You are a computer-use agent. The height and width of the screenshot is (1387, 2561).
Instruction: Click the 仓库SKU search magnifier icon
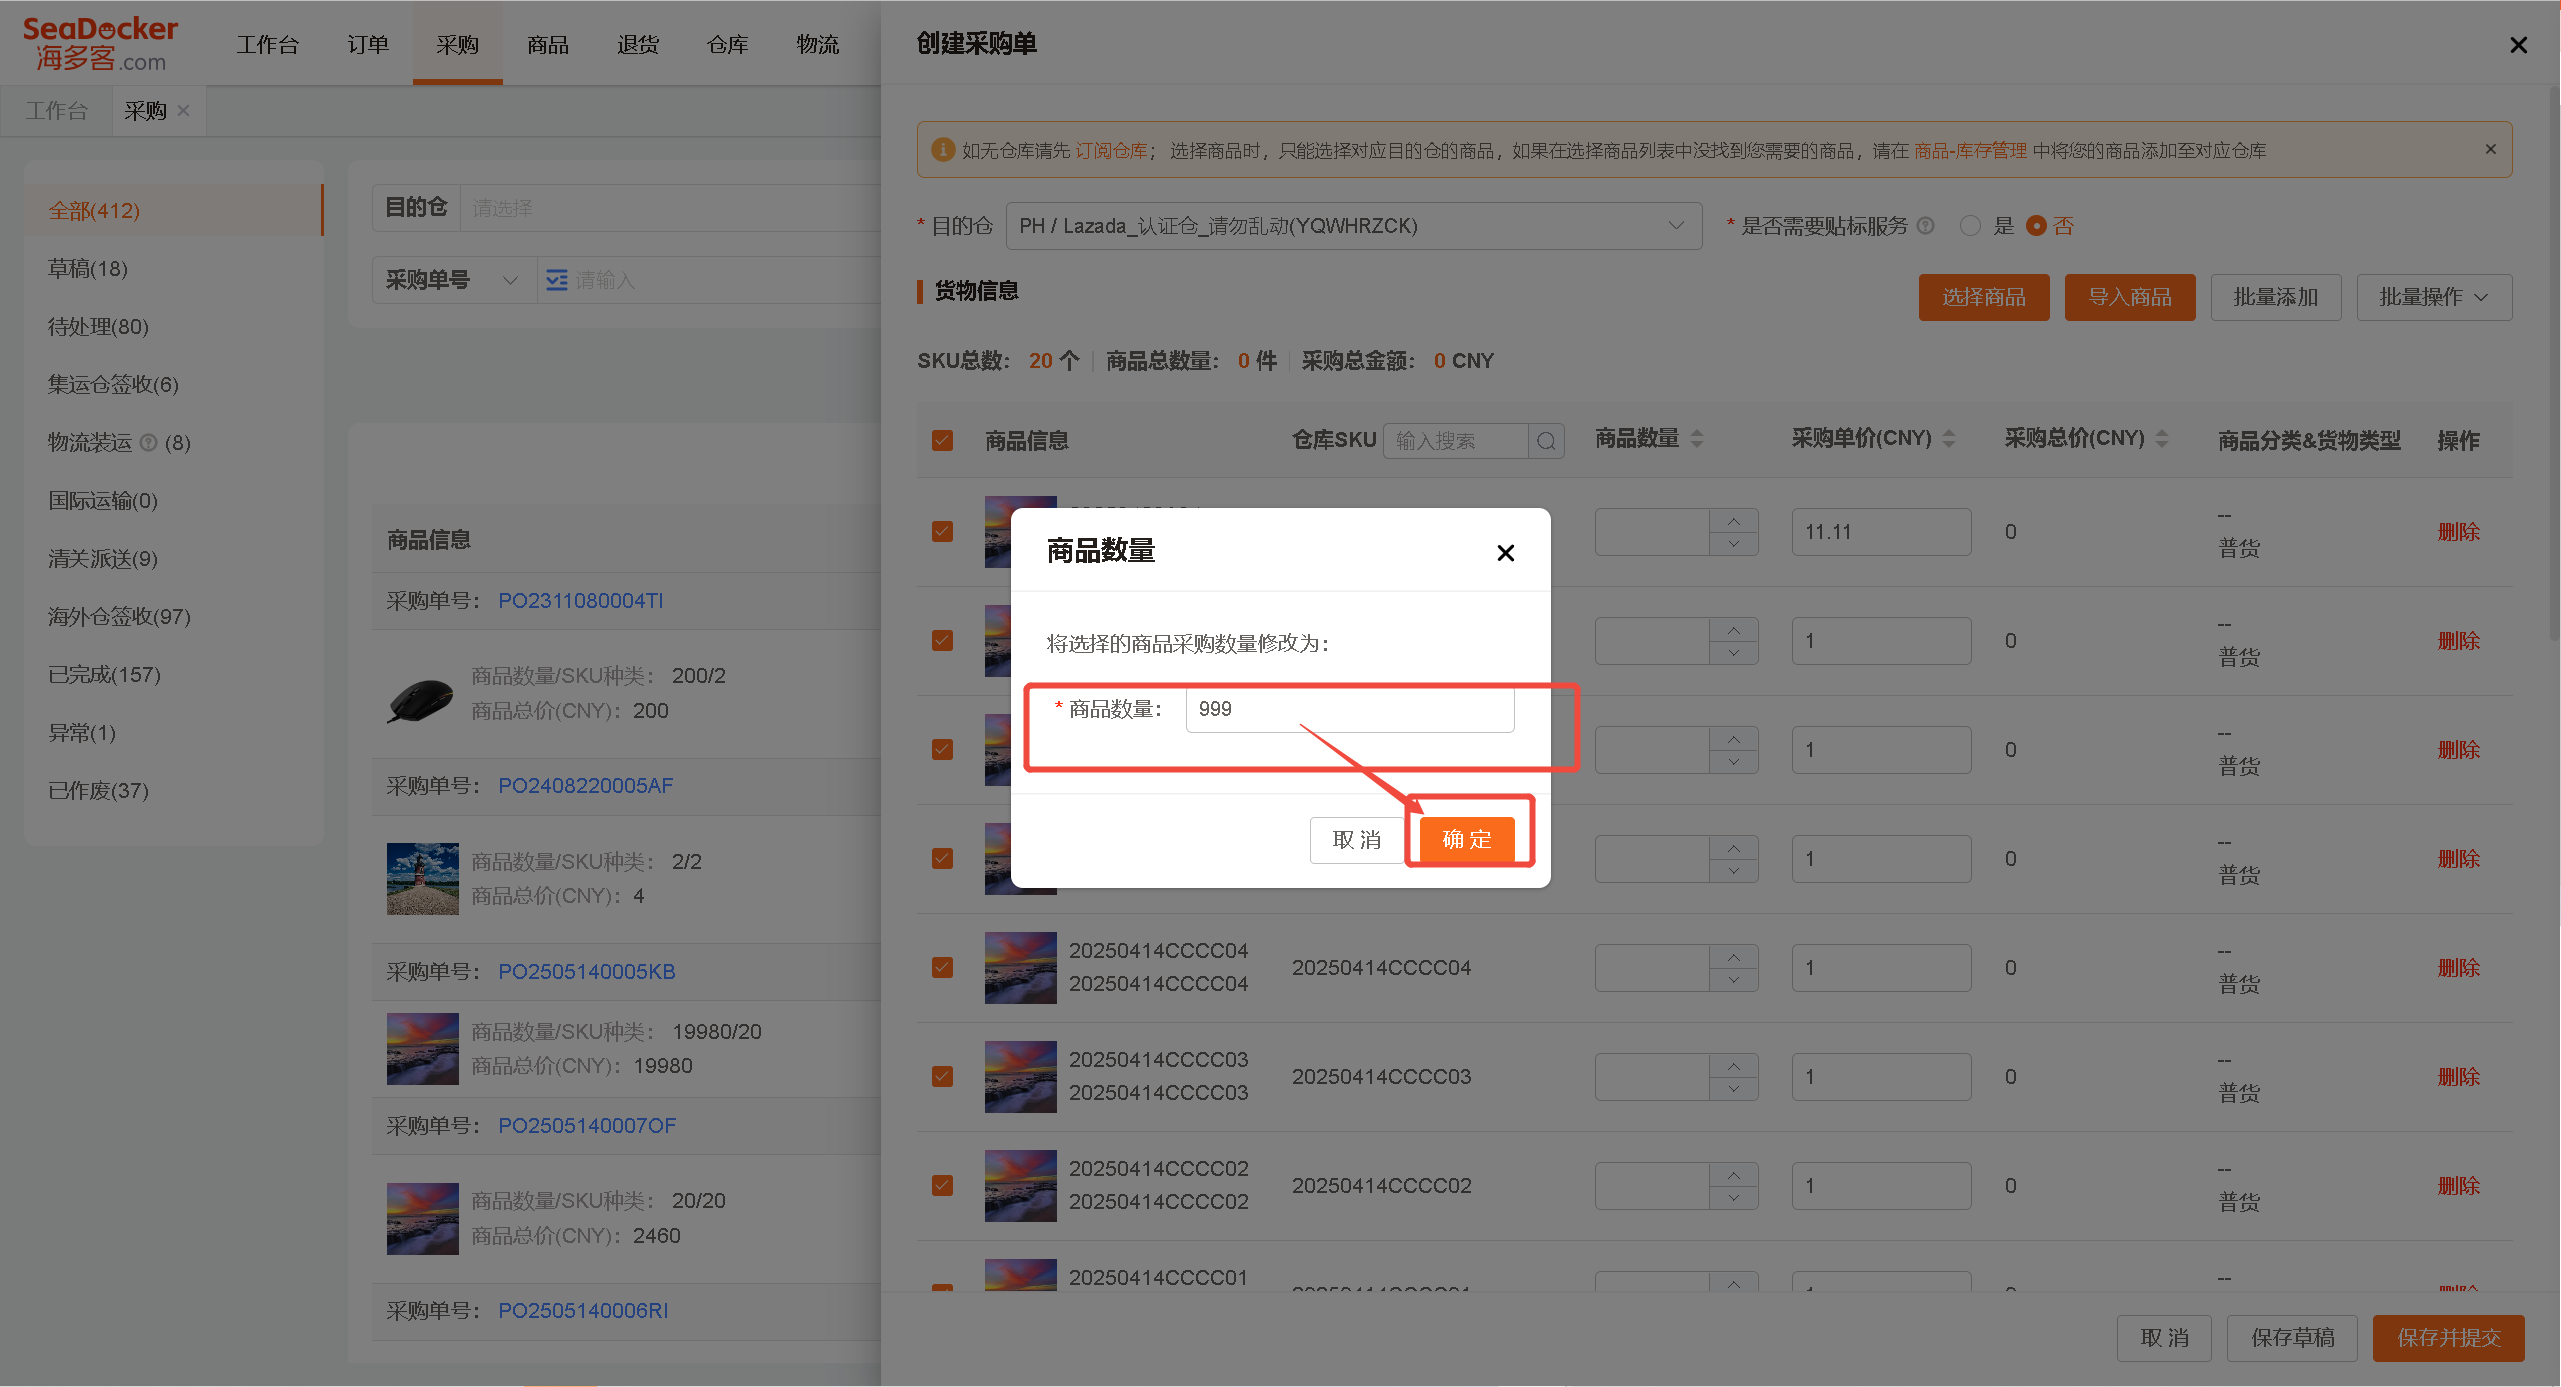(x=1546, y=441)
